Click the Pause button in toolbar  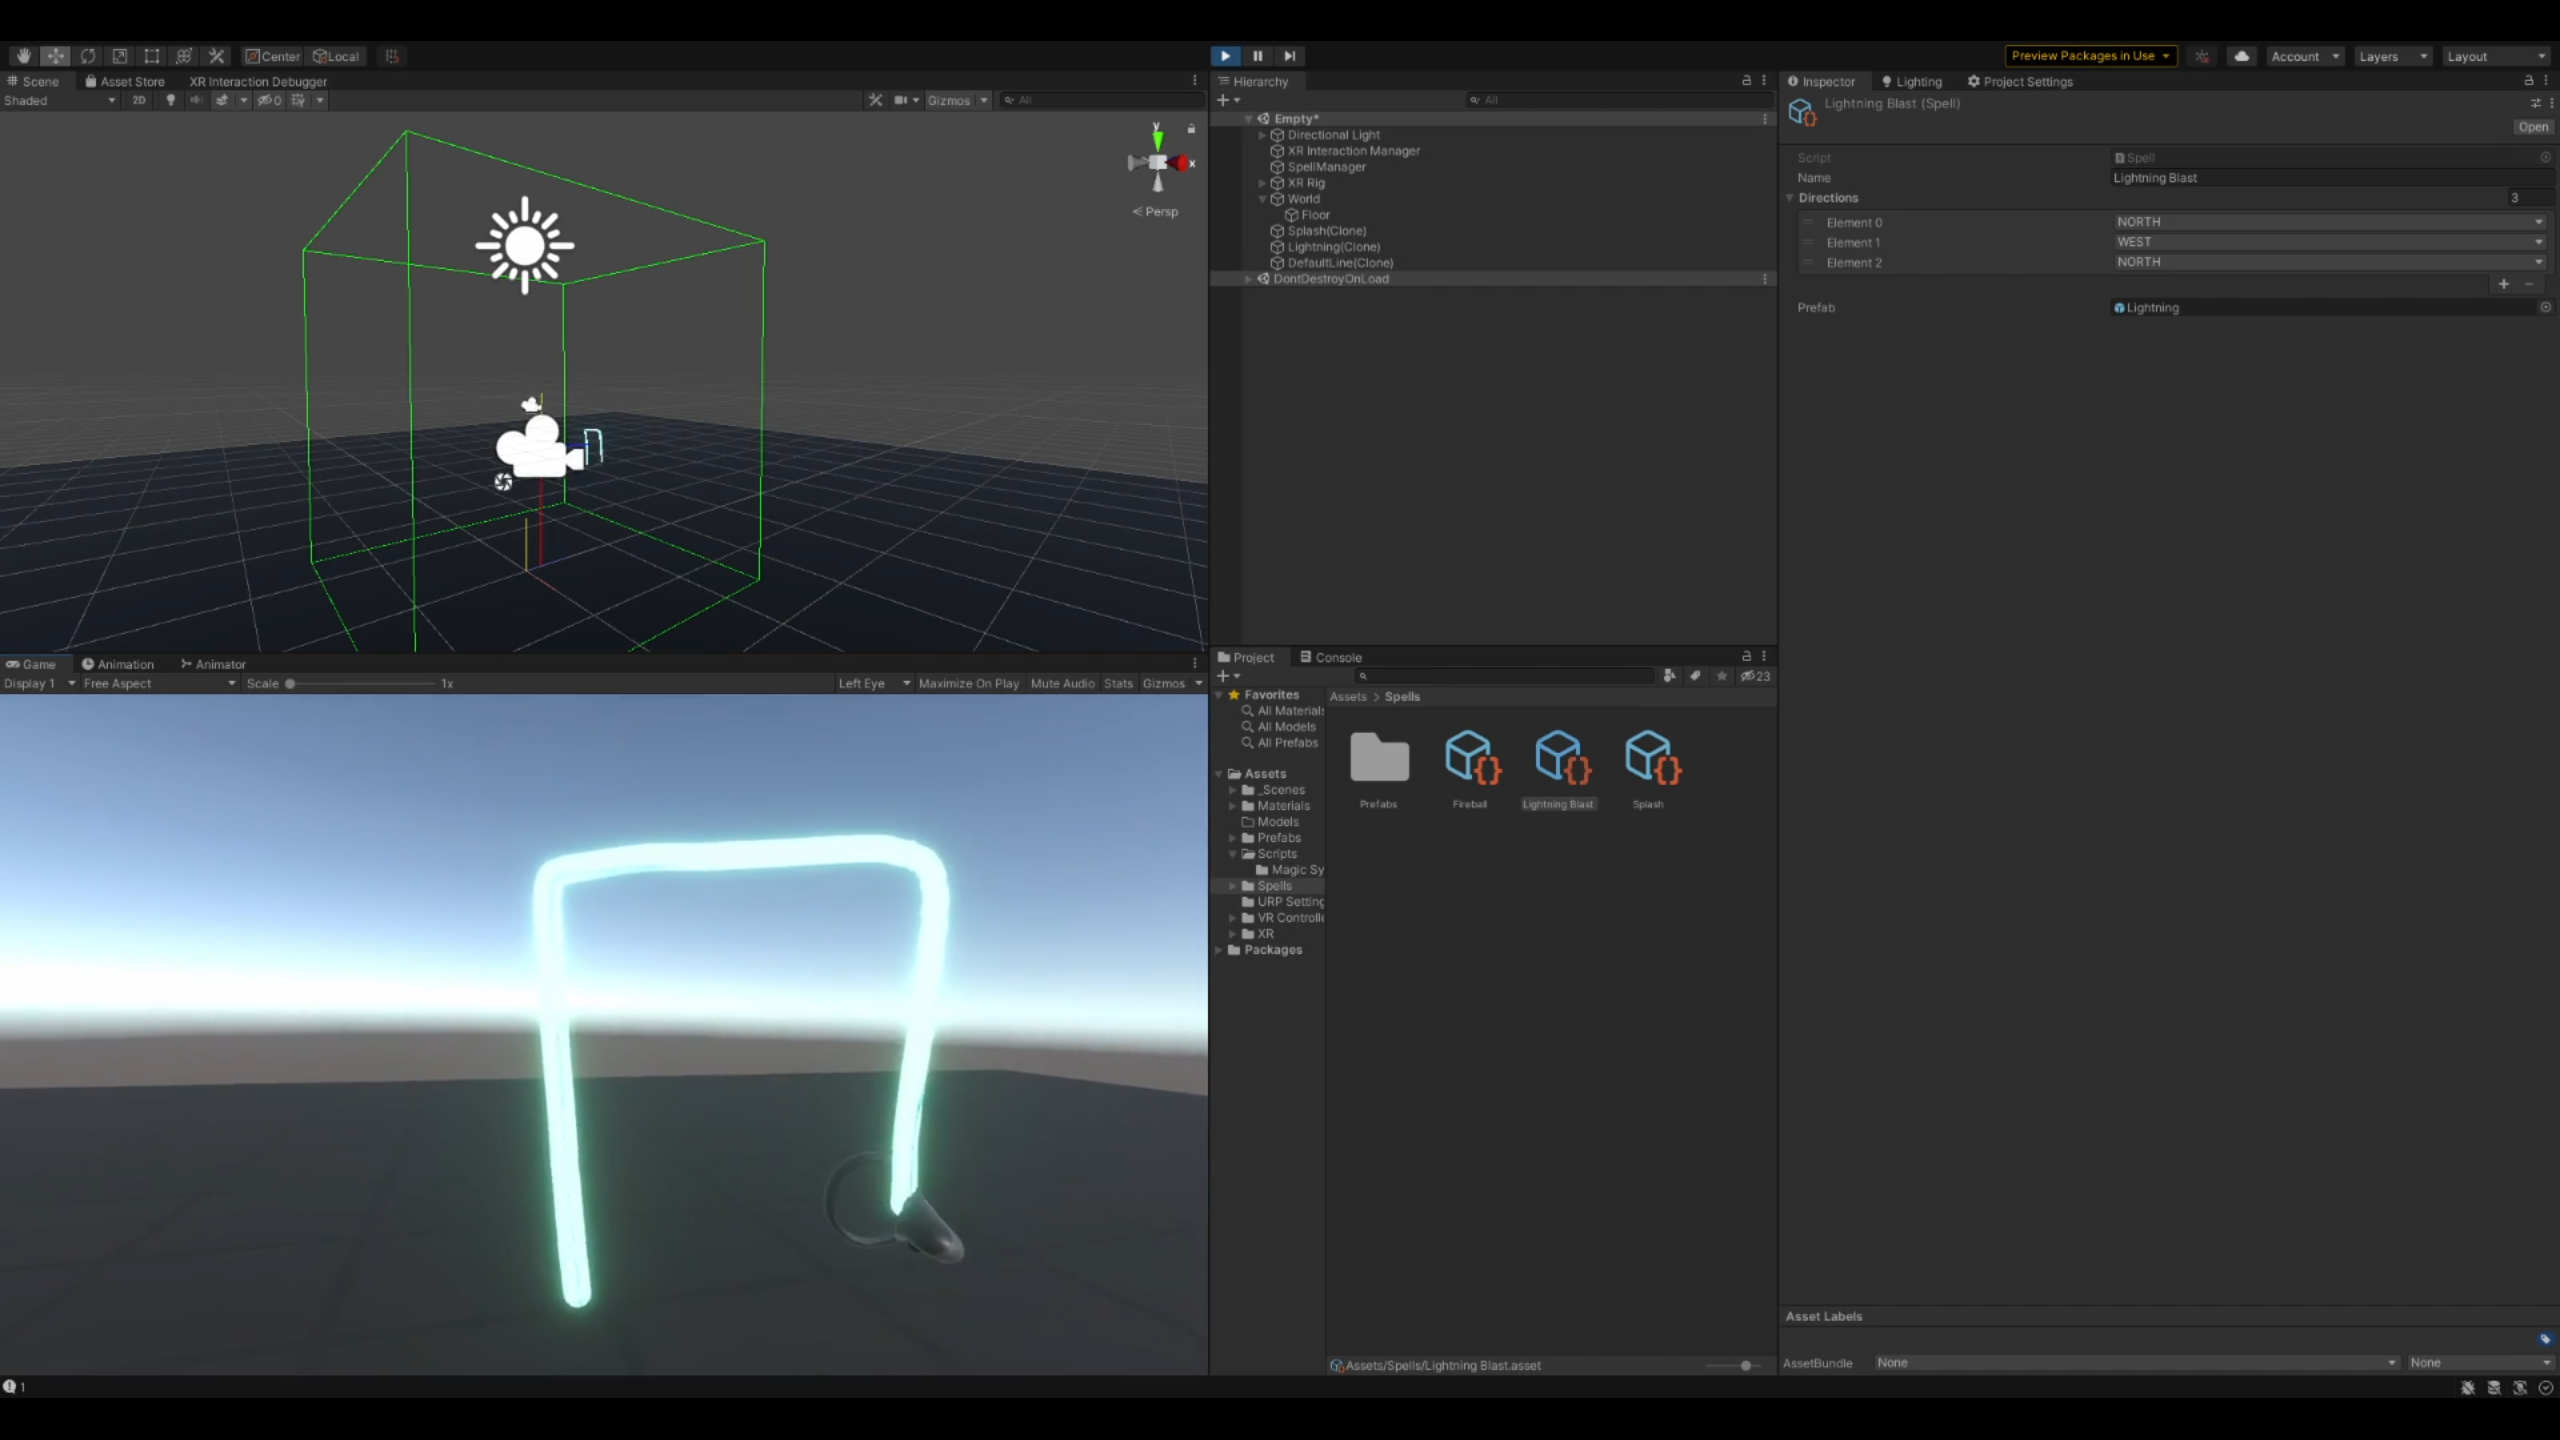[1257, 55]
